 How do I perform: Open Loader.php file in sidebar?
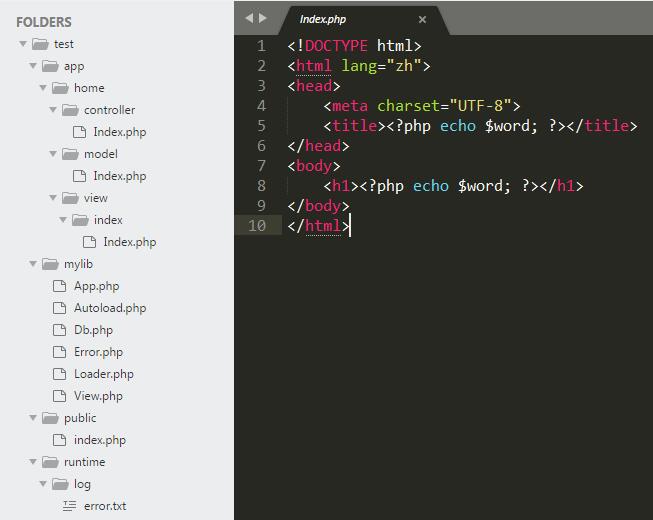click(x=103, y=374)
